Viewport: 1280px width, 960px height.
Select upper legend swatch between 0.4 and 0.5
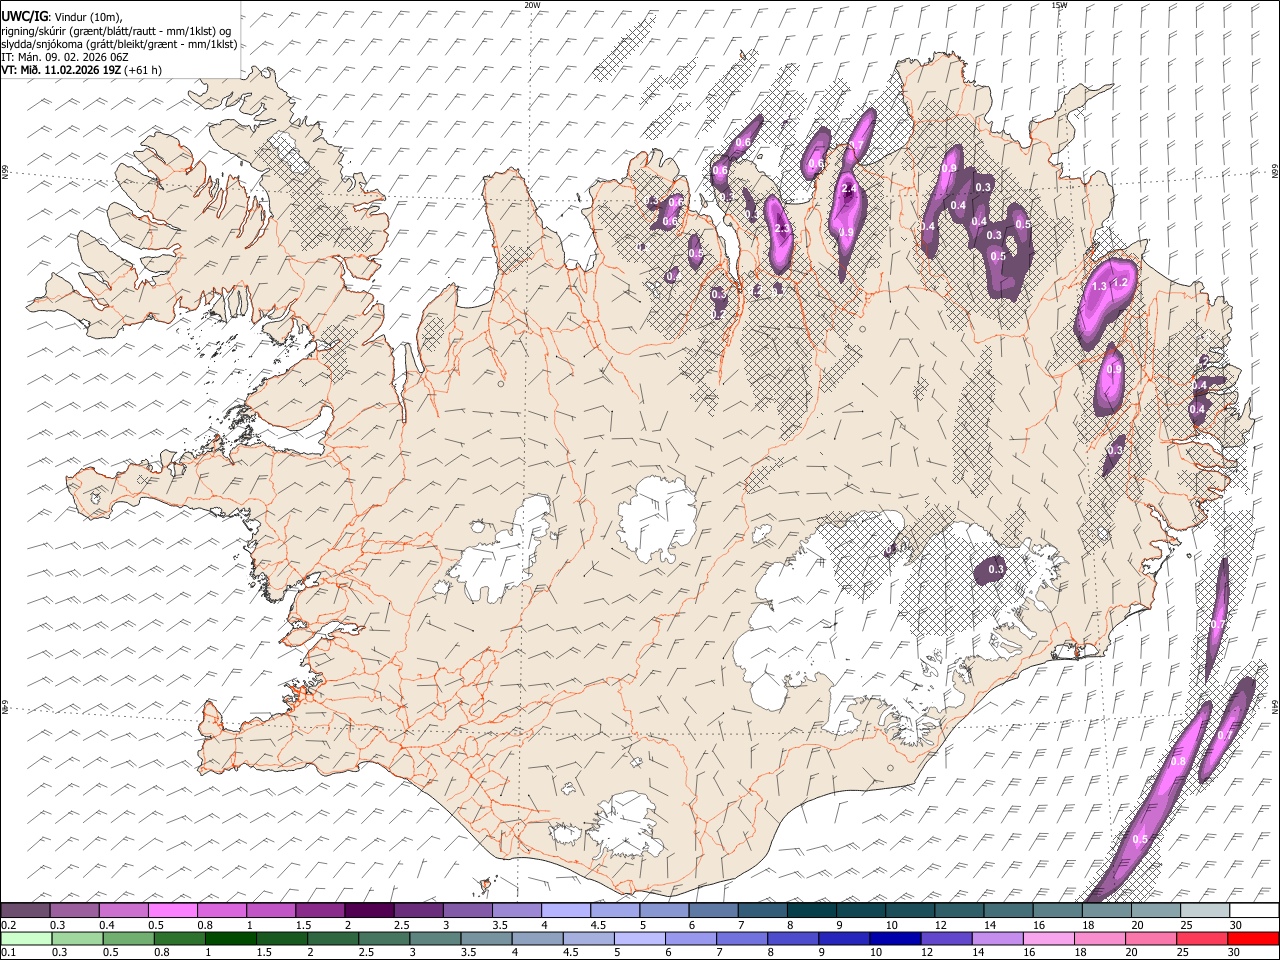(x=124, y=911)
